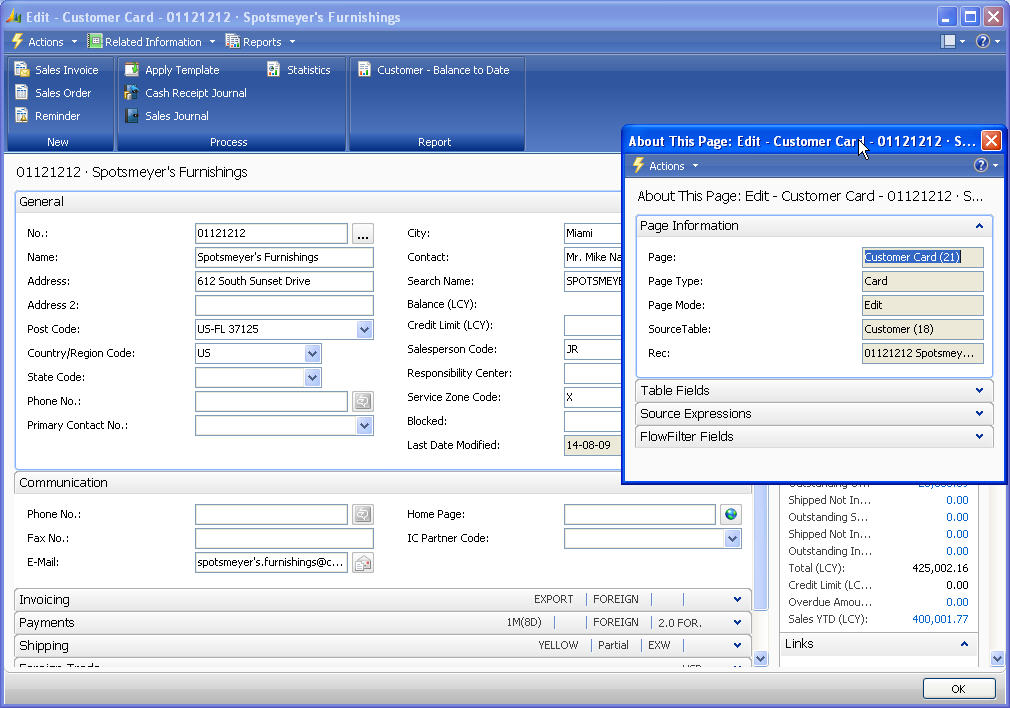The image size is (1010, 708).
Task: Click in the Address 2 field
Action: [284, 305]
